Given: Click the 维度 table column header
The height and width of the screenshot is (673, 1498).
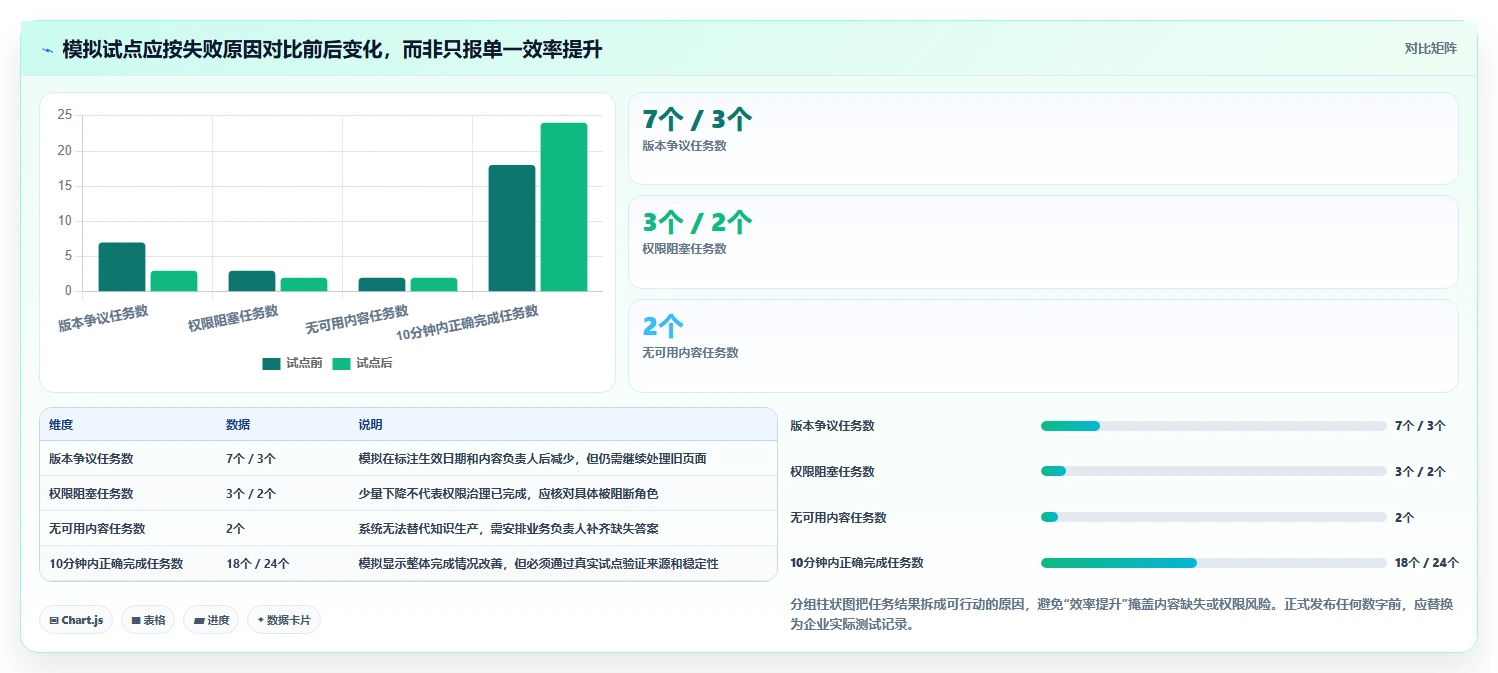Looking at the screenshot, I should point(61,425).
